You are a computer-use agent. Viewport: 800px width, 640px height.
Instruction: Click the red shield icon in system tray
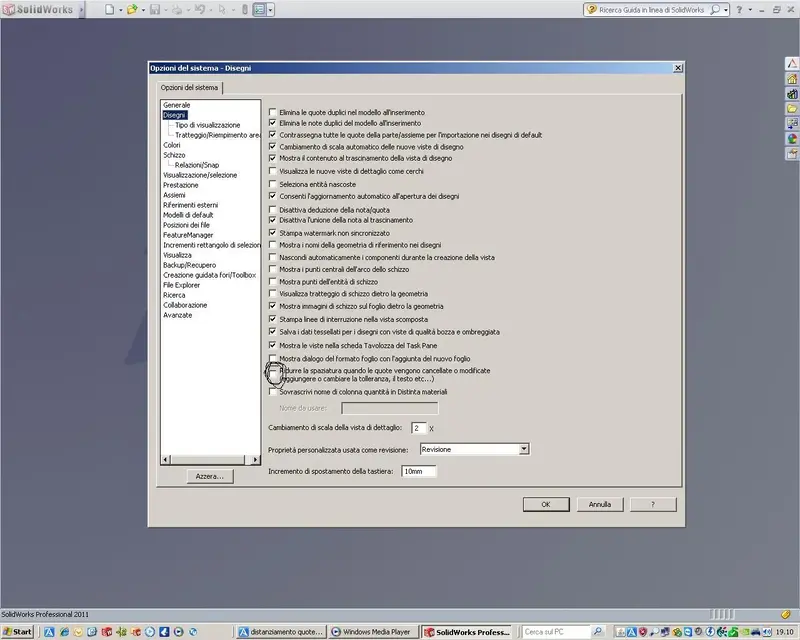[x=642, y=632]
